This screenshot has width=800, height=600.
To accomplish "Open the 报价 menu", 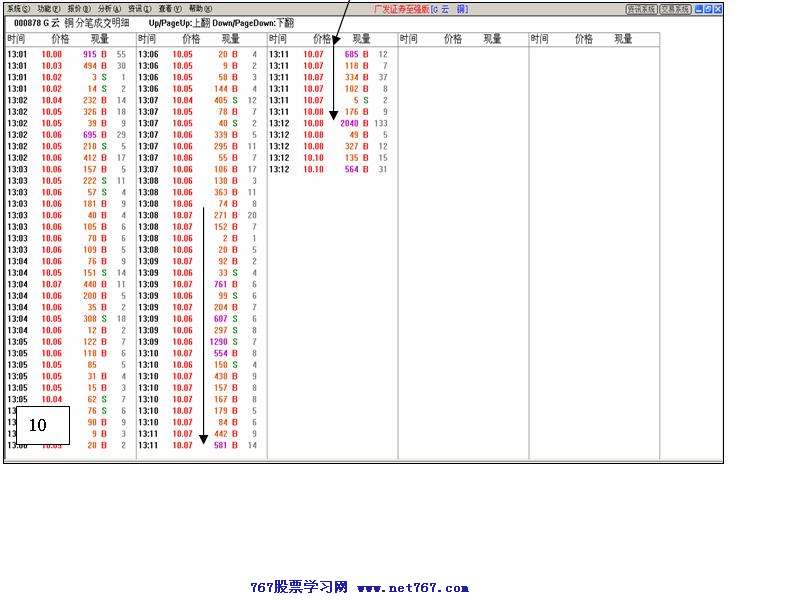I will pyautogui.click(x=78, y=9).
